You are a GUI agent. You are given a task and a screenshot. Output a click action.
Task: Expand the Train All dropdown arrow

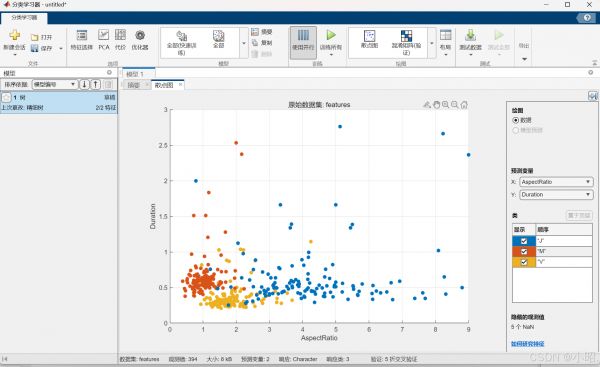331,55
